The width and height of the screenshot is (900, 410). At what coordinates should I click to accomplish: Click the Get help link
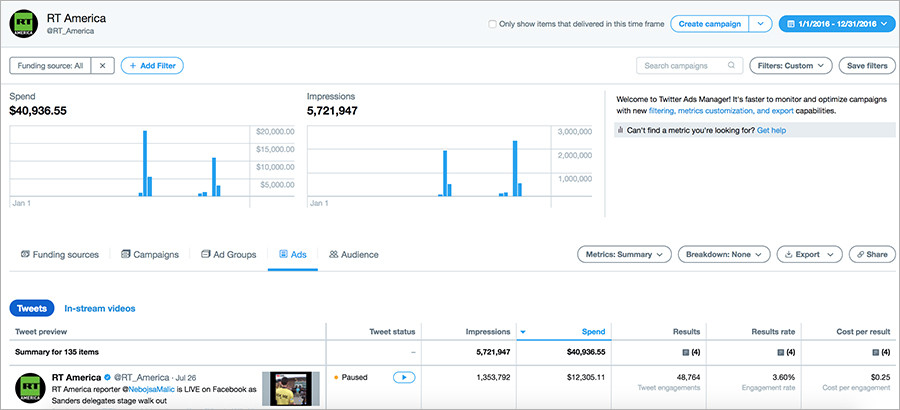tap(771, 130)
